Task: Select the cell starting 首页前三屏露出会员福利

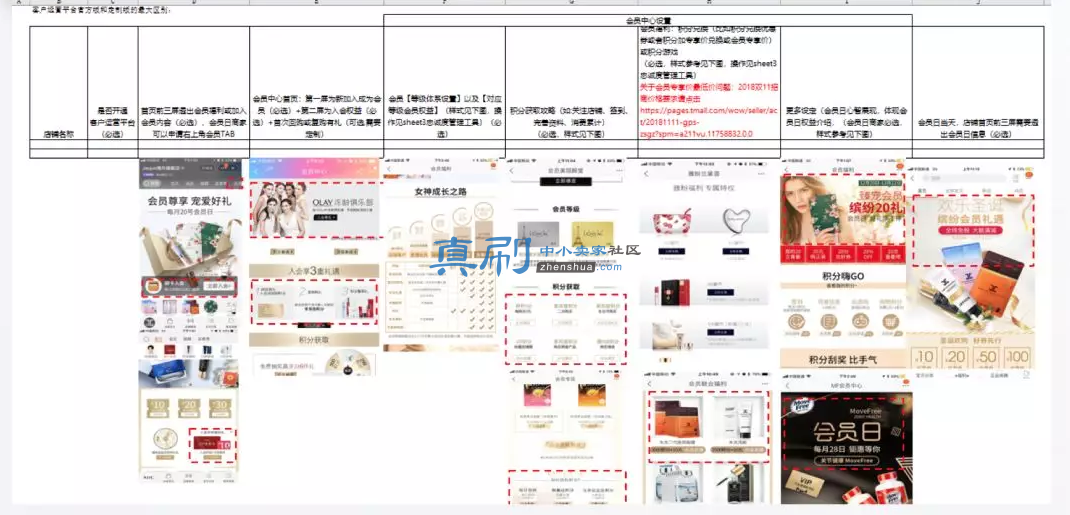Action: click(x=194, y=83)
